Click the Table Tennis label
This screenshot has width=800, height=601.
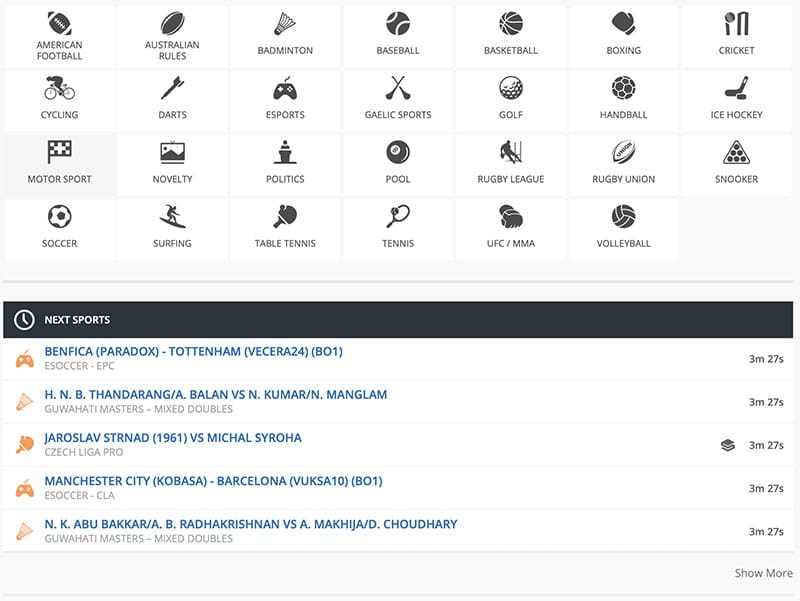click(285, 243)
